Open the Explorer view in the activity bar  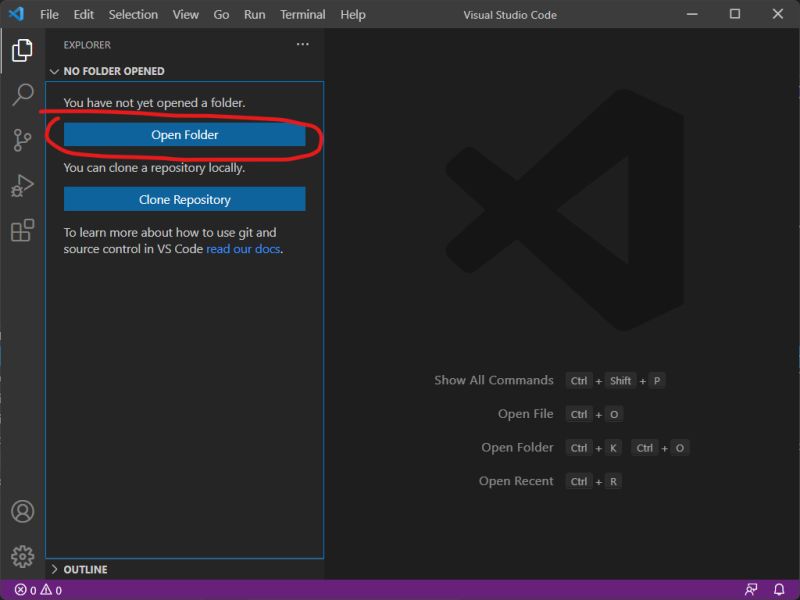tap(22, 48)
